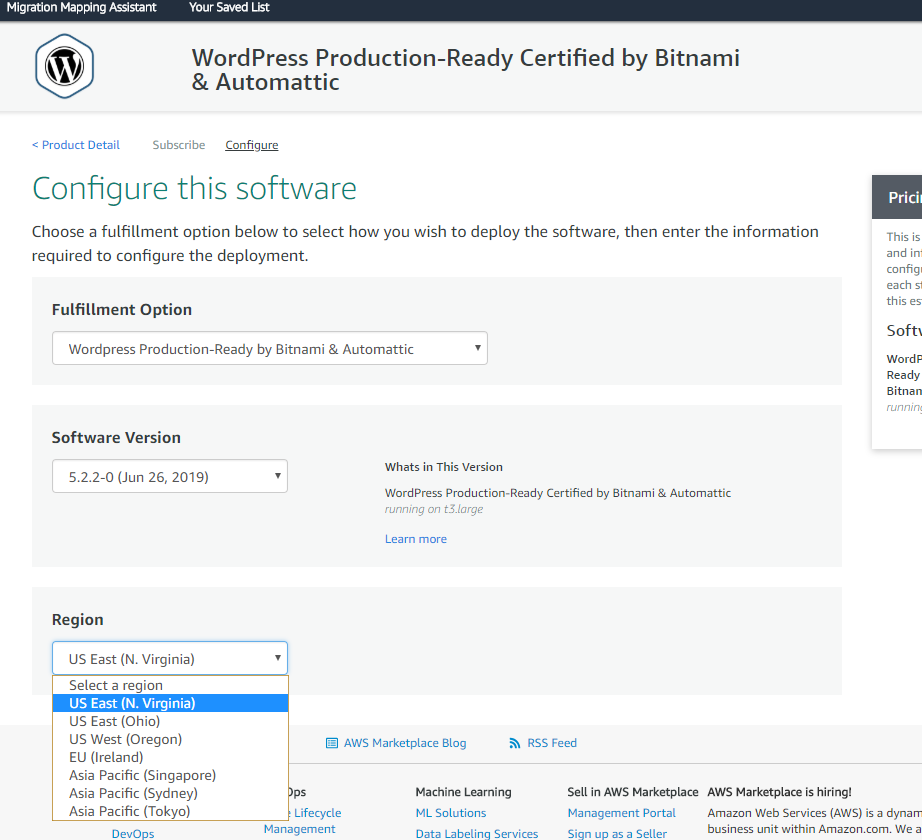Open the DevOps footer link
The image size is (922, 840).
point(133,834)
